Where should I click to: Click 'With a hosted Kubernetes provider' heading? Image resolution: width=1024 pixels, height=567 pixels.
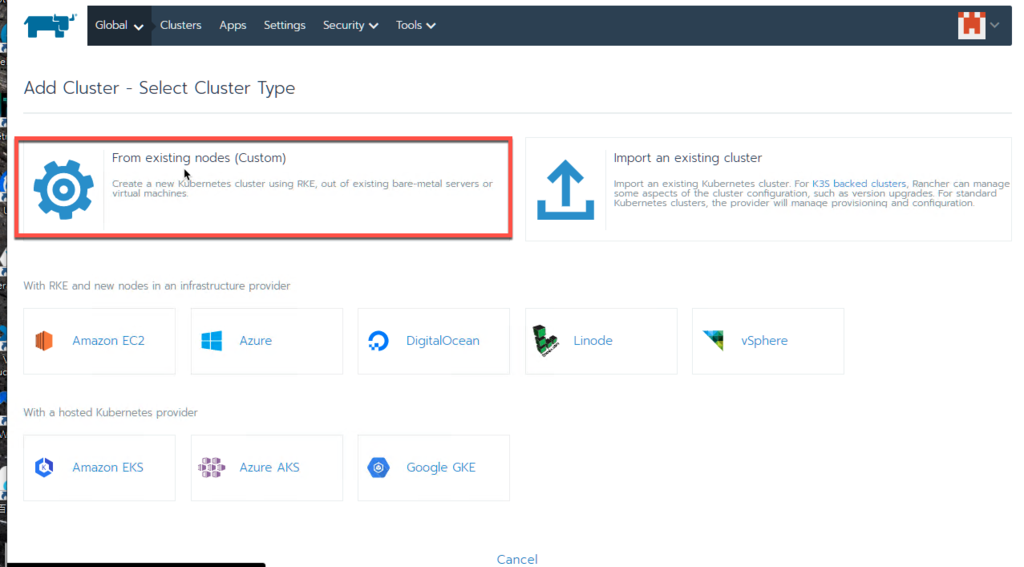point(110,413)
